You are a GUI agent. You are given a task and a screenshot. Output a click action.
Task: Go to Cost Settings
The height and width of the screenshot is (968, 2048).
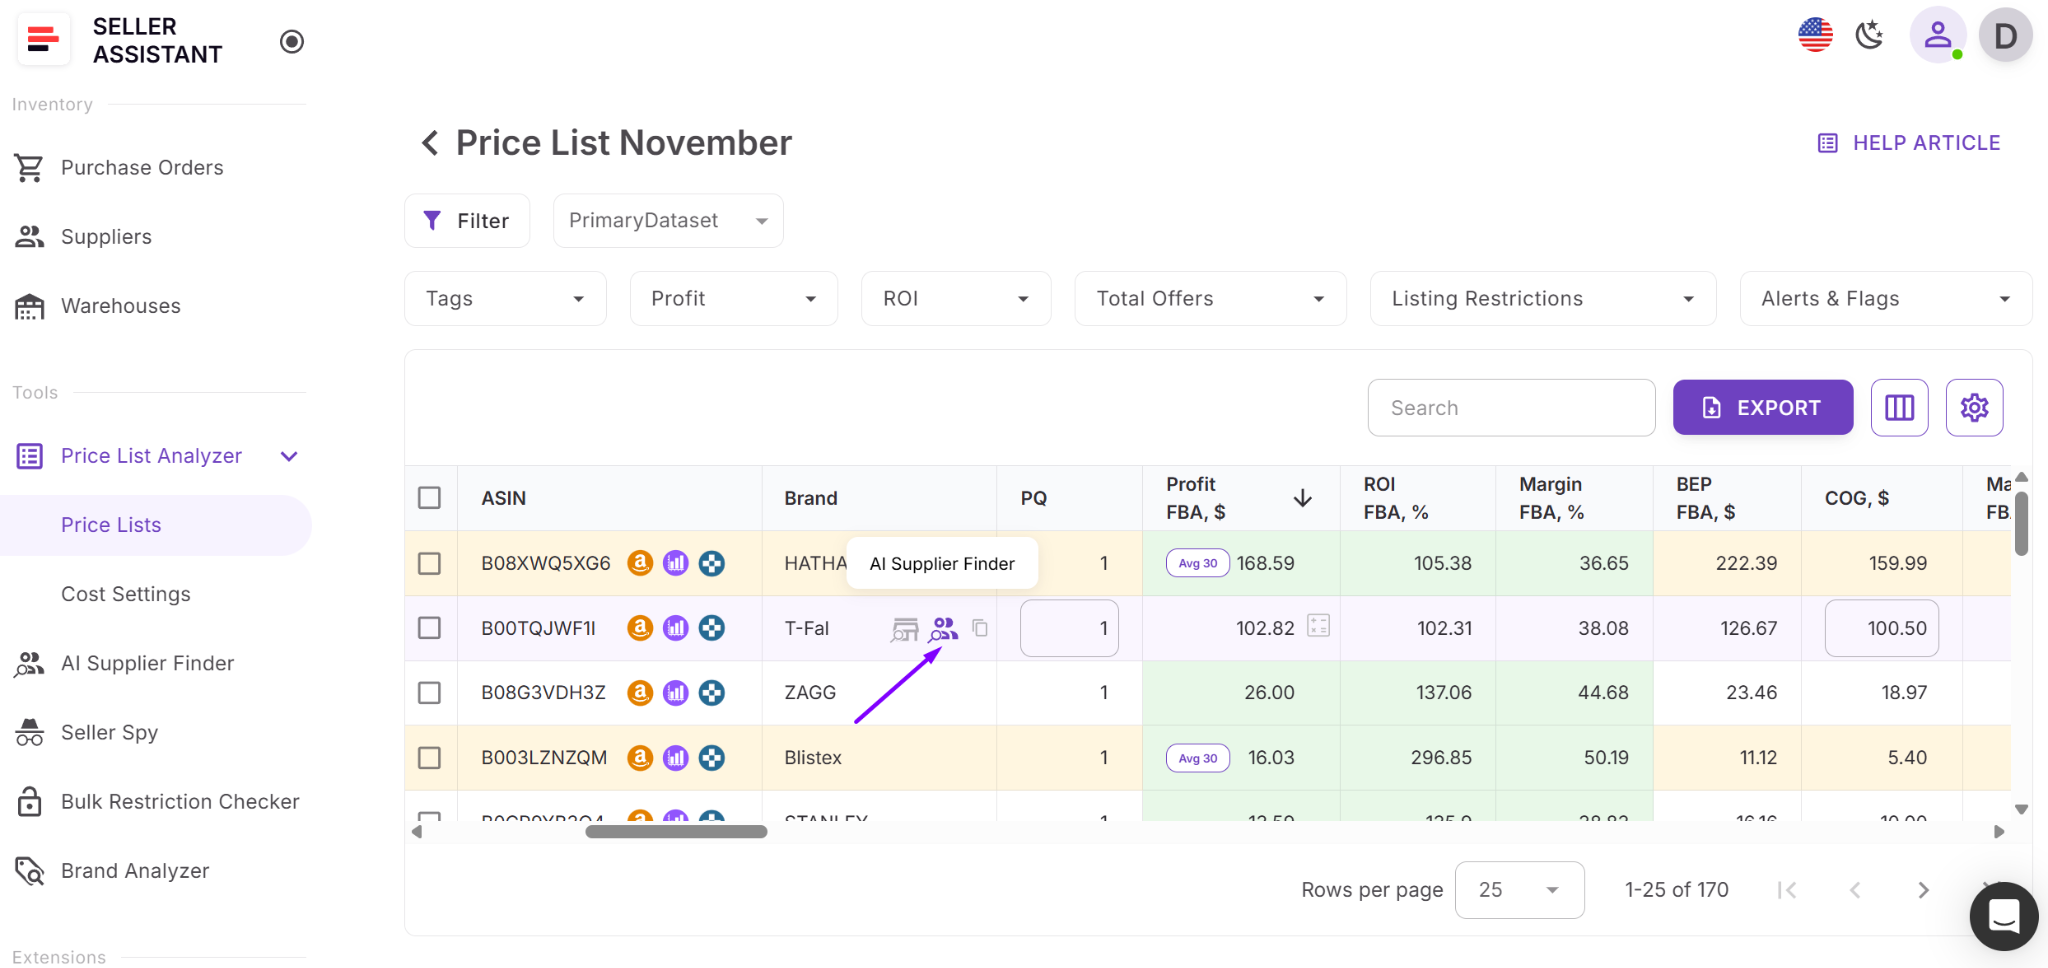point(126,593)
